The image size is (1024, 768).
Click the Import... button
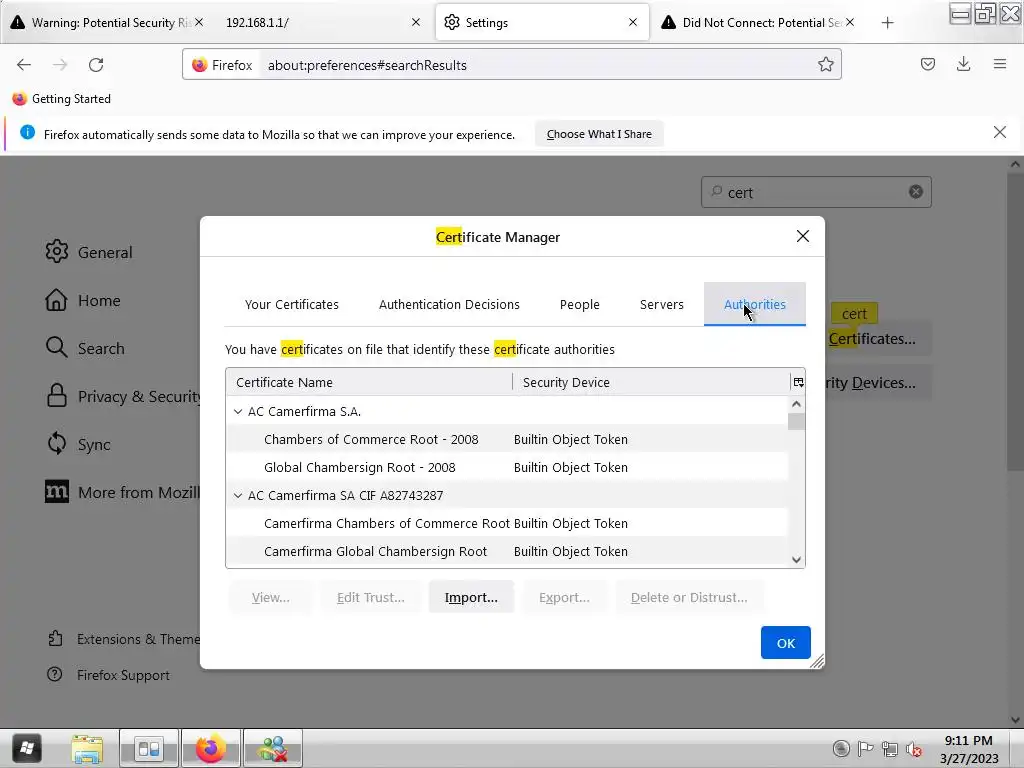471,597
